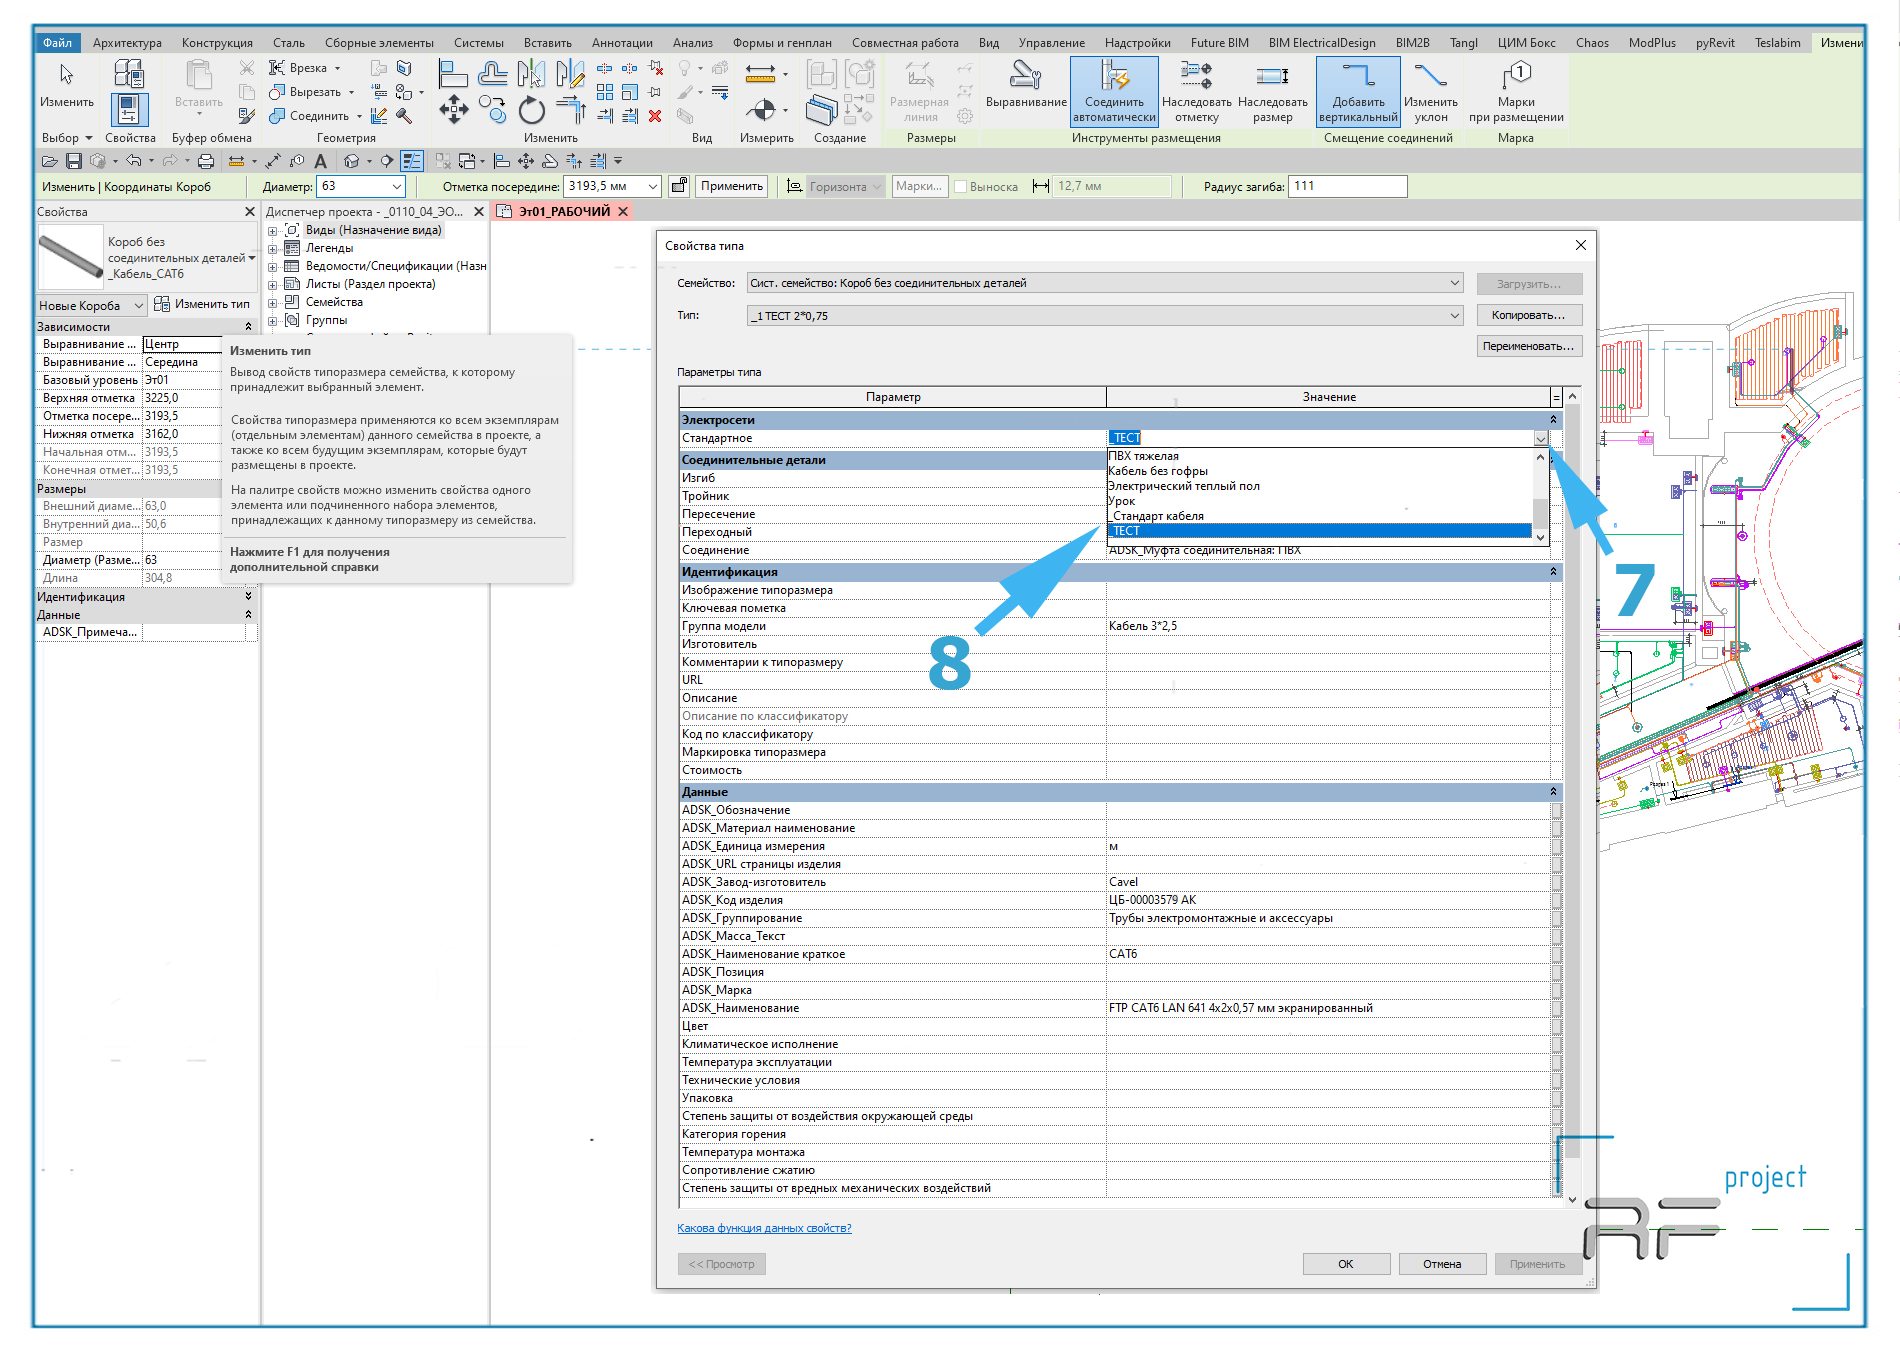Click the Изменить уклон tool
Viewport: 1900px width, 1350px height.
[x=1430, y=91]
